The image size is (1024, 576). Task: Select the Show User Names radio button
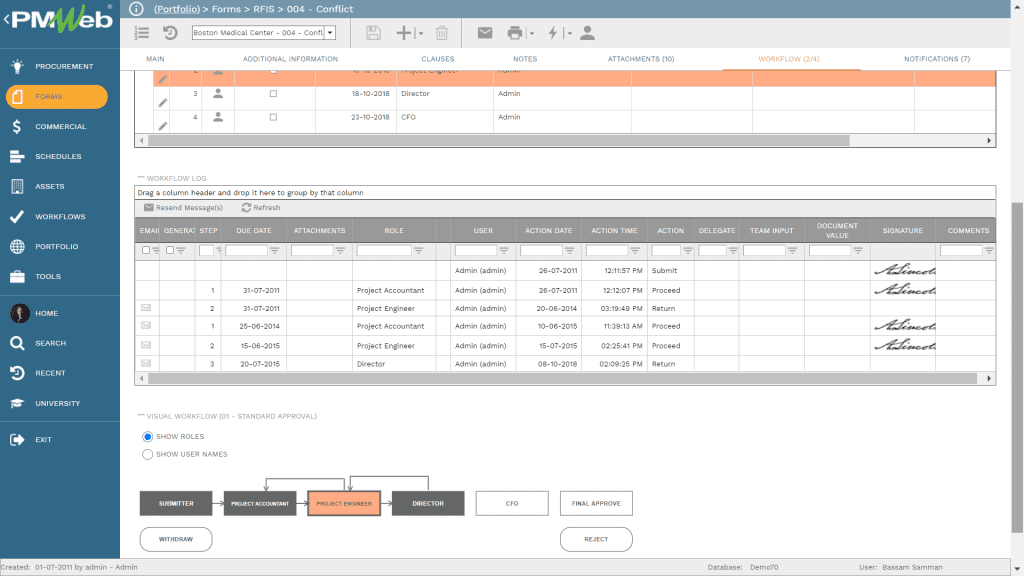pyautogui.click(x=148, y=454)
